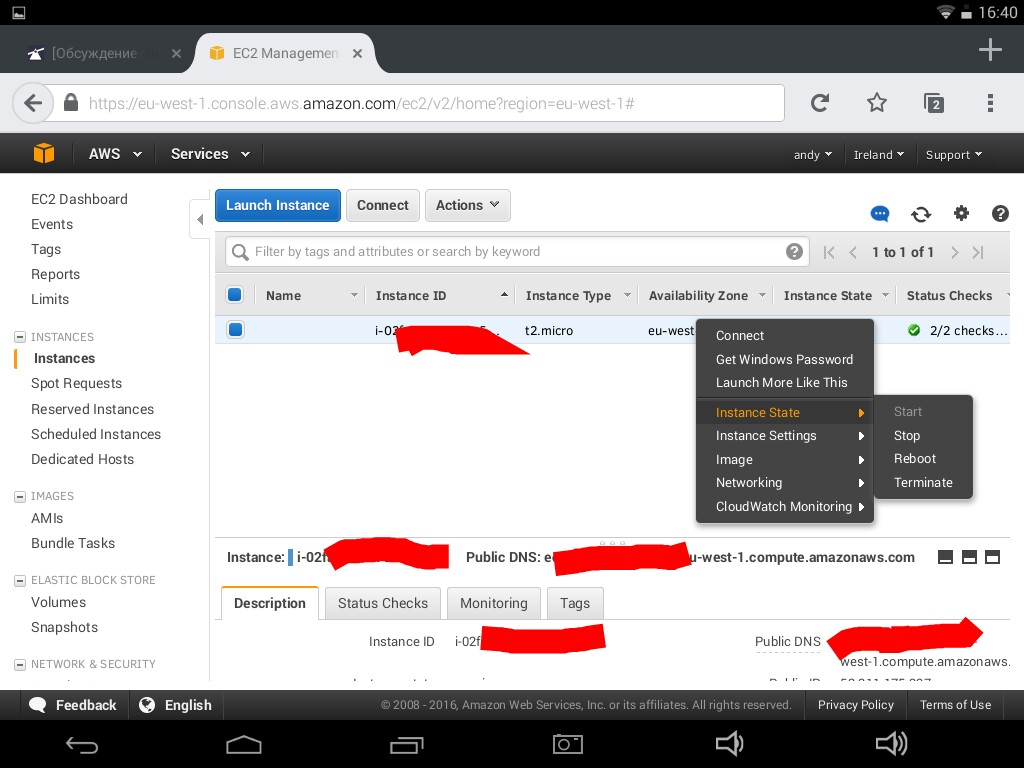Tap the volume up speaker icon
1024x768 pixels.
point(891,743)
